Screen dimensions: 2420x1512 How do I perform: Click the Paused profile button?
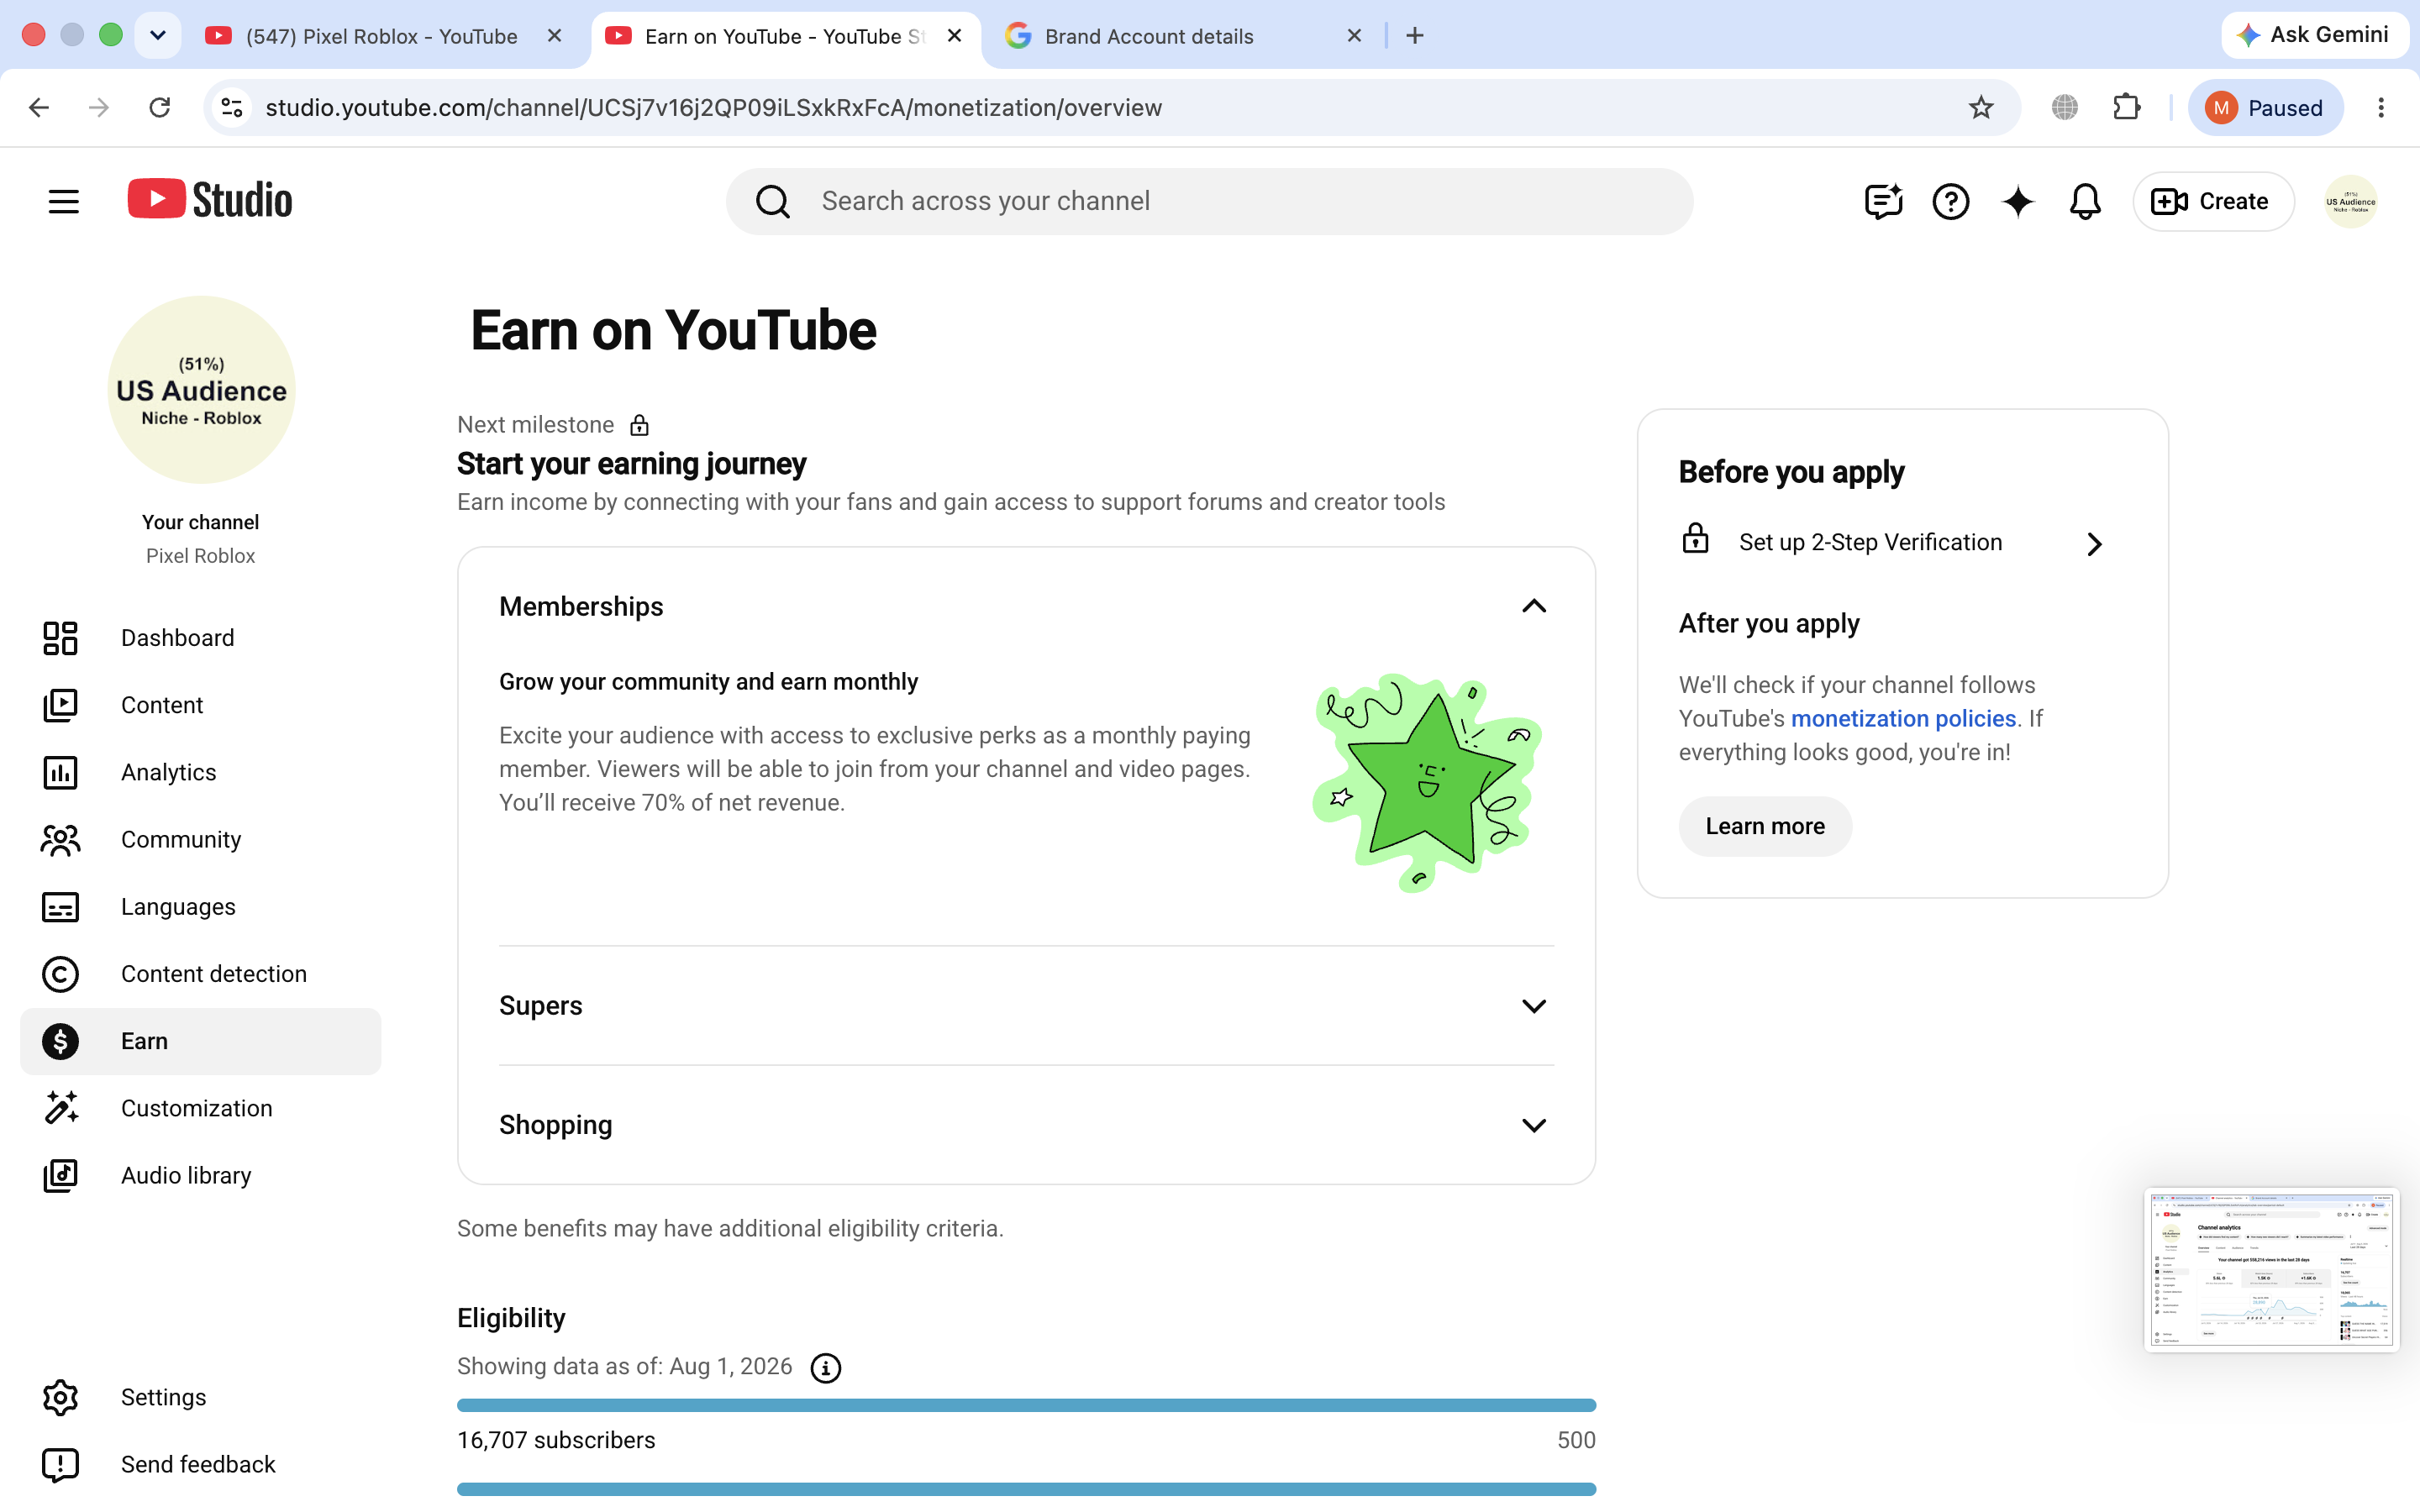[2265, 107]
